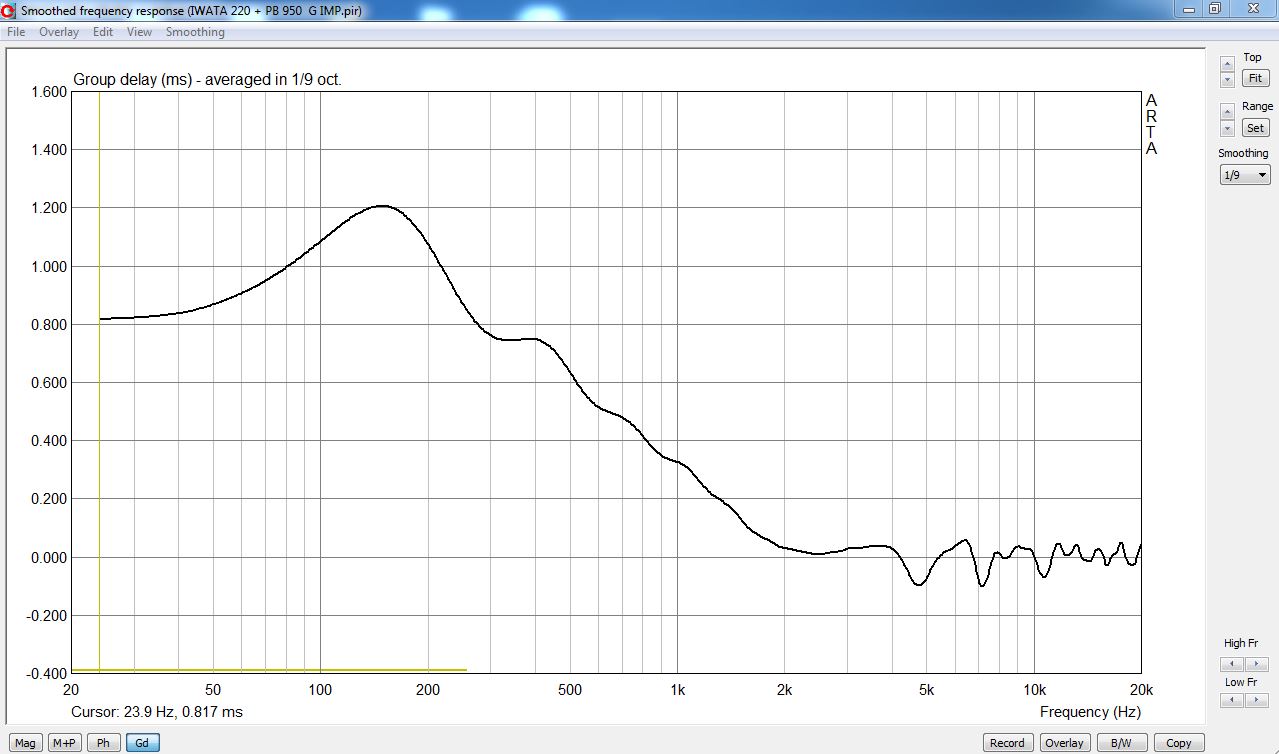Image resolution: width=1279 pixels, height=754 pixels.
Task: Click the Low Fr left arrow
Action: tap(1232, 701)
